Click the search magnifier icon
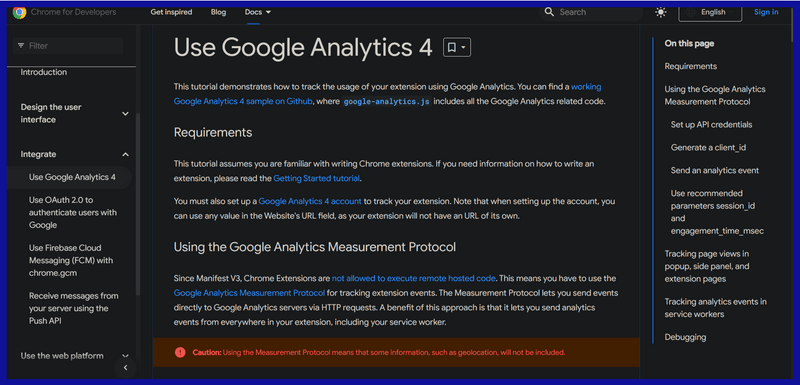 tap(549, 12)
